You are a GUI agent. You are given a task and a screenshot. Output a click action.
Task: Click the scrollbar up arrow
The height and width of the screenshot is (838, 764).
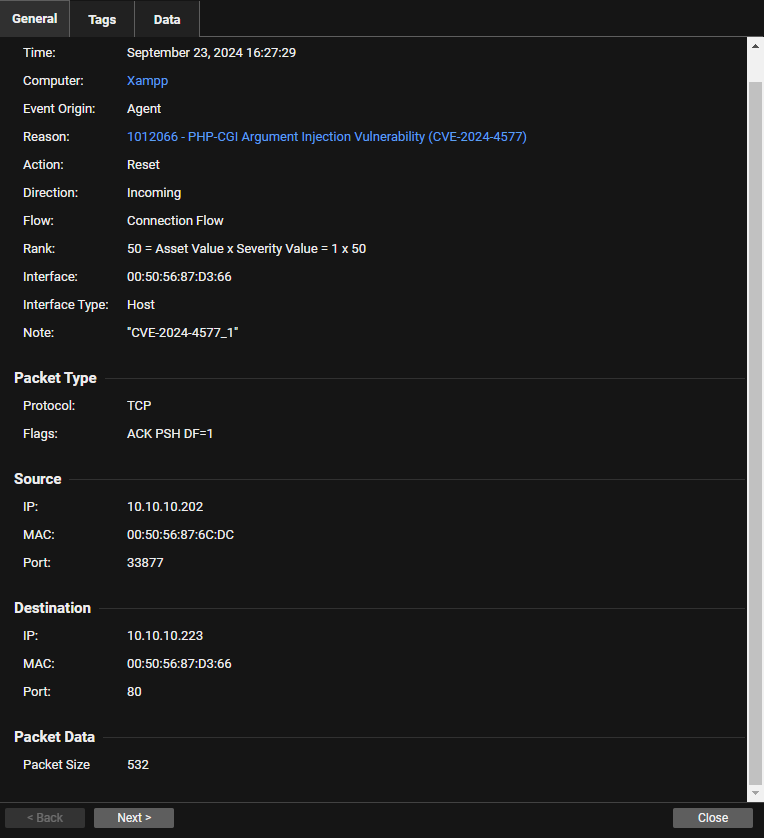pos(755,46)
